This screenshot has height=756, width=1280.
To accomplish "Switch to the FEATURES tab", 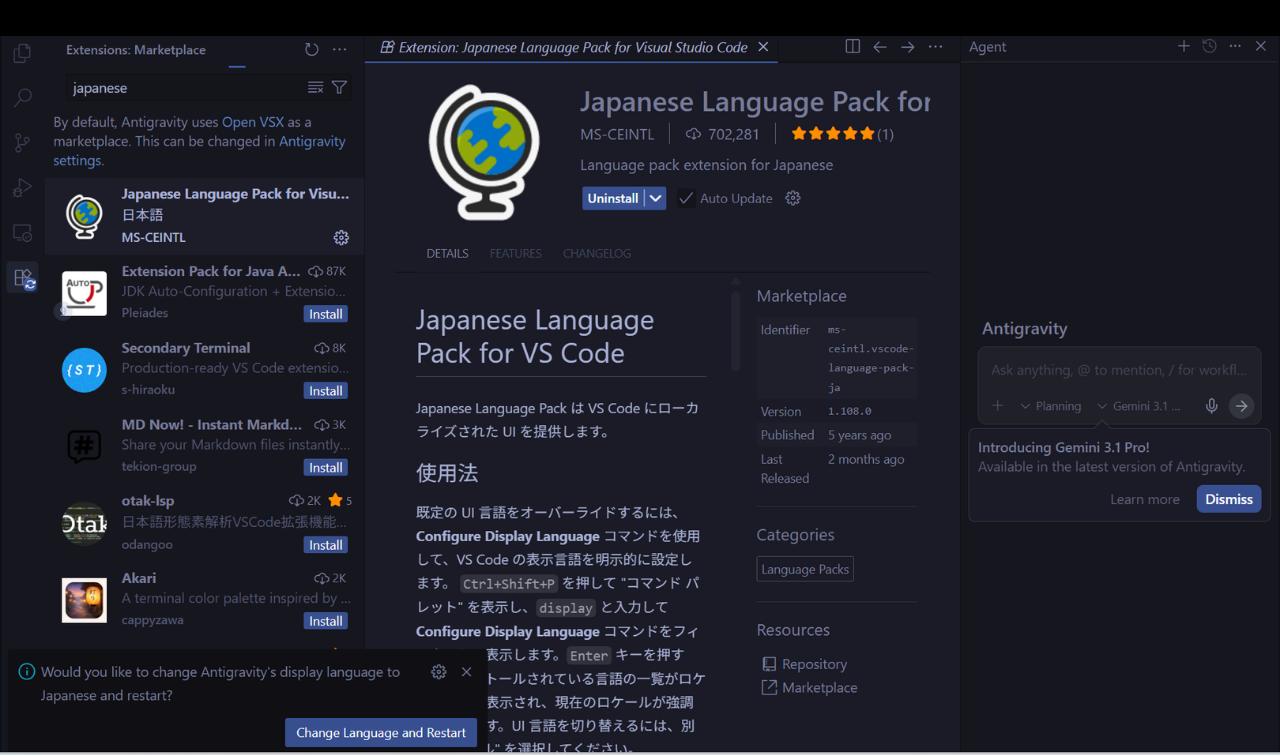I will click(515, 254).
